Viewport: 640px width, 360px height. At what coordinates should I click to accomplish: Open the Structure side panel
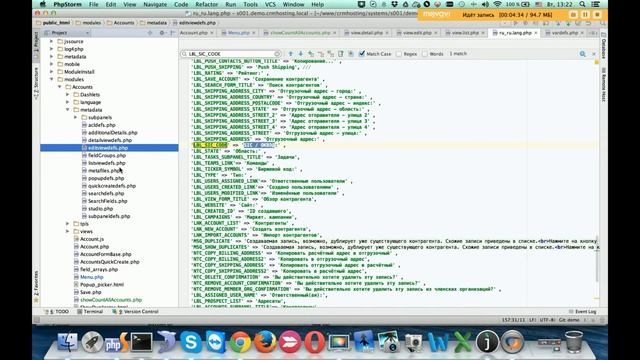(x=36, y=83)
